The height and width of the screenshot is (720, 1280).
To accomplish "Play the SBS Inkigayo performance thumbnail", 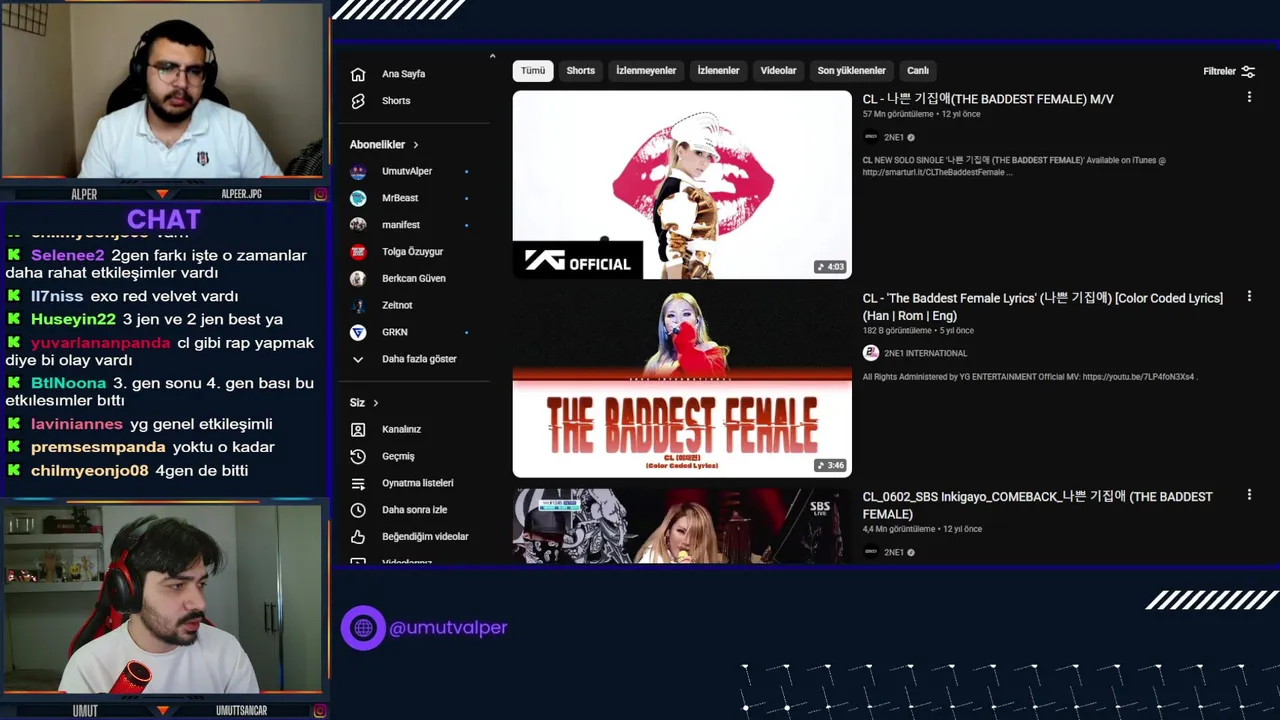I will [x=682, y=526].
